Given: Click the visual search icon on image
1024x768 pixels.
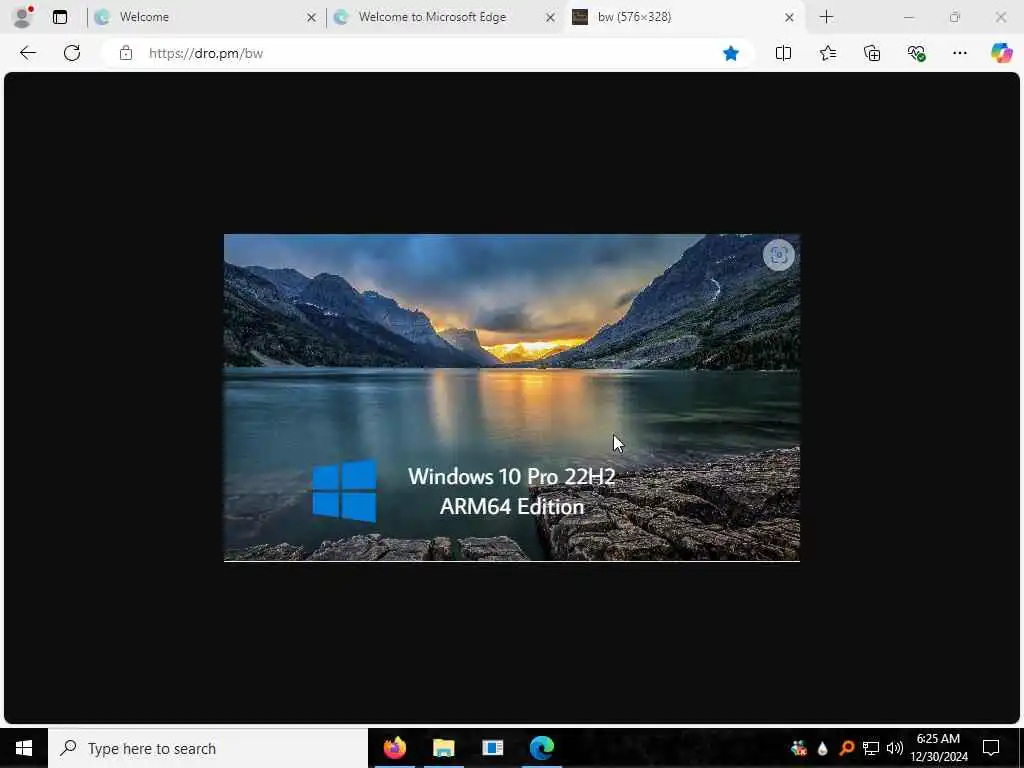Looking at the screenshot, I should click(x=778, y=255).
